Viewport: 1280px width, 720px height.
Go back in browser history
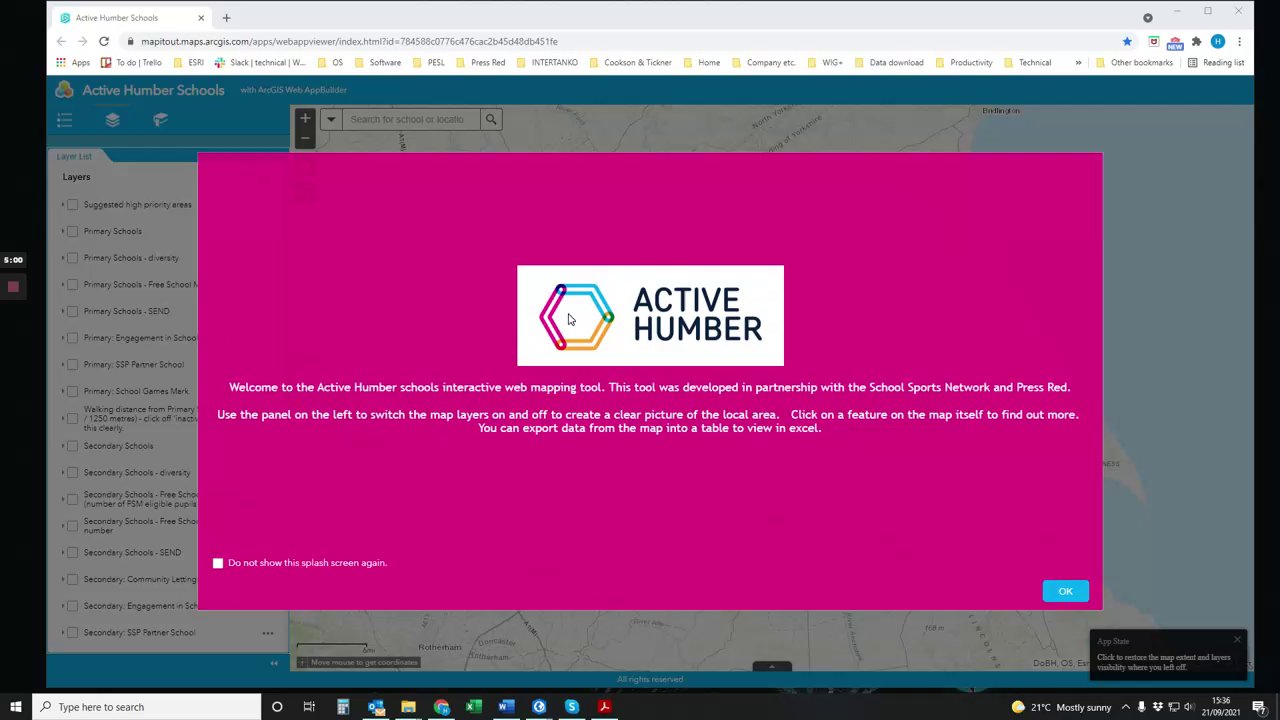[x=61, y=41]
